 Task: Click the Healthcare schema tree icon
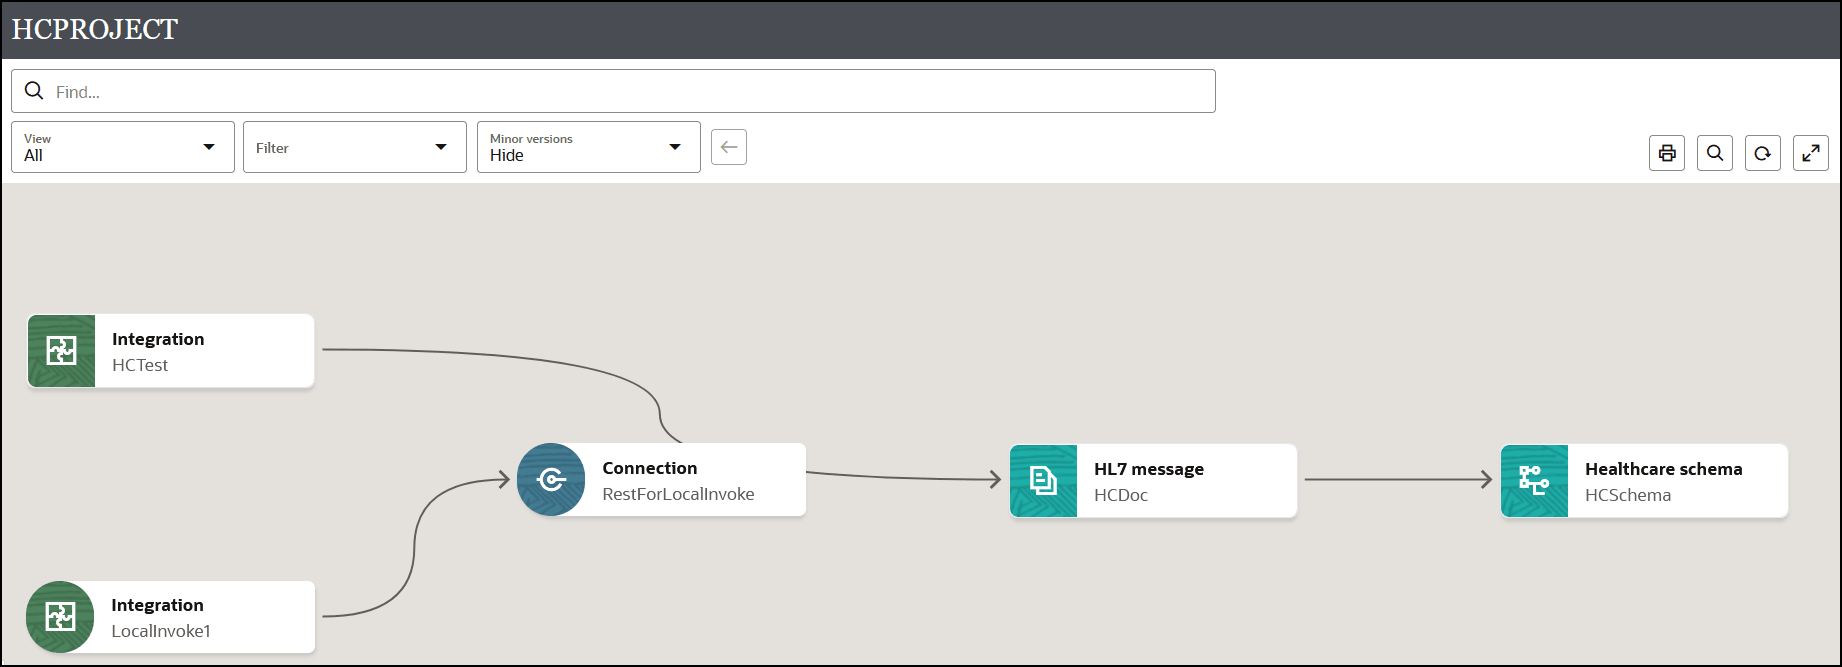1534,481
